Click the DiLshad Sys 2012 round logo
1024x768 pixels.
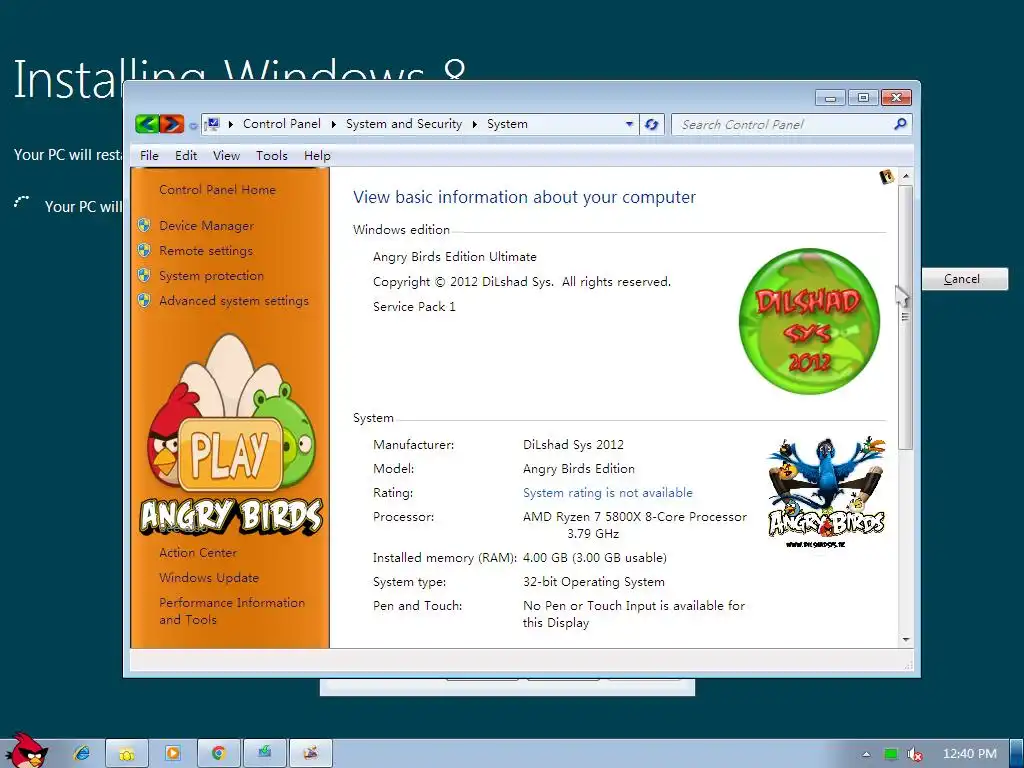[x=809, y=321]
